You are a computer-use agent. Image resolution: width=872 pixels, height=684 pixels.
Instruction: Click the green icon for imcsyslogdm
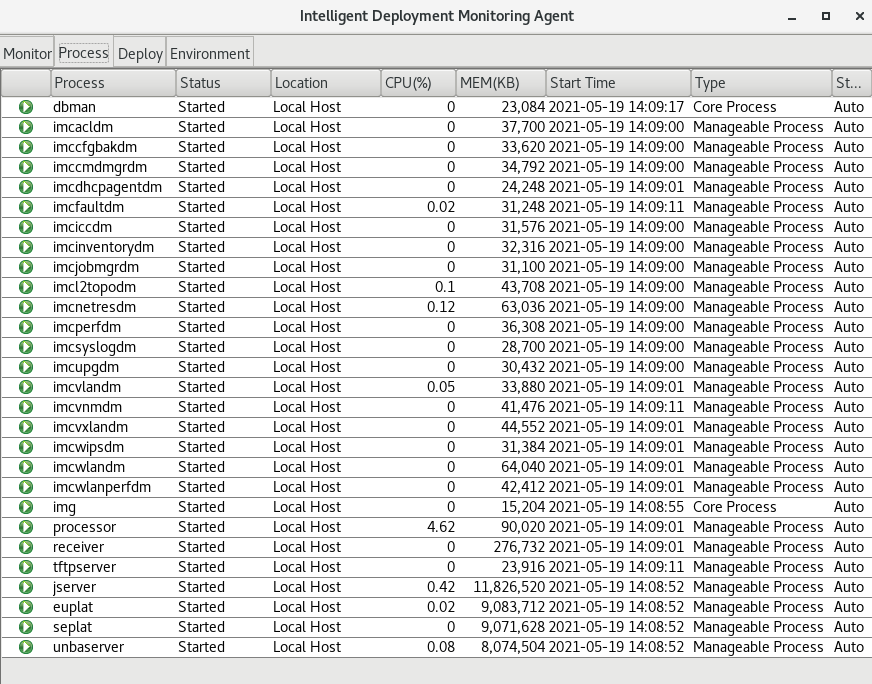click(26, 347)
